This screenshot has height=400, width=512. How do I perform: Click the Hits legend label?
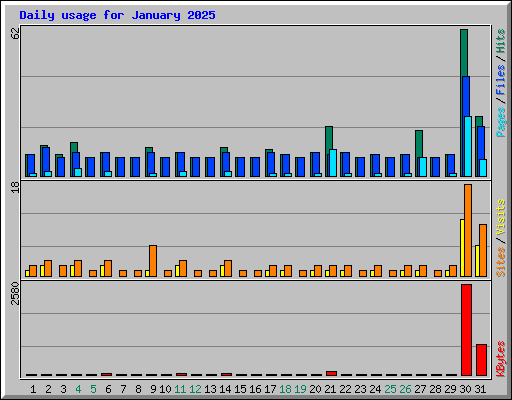(500, 41)
